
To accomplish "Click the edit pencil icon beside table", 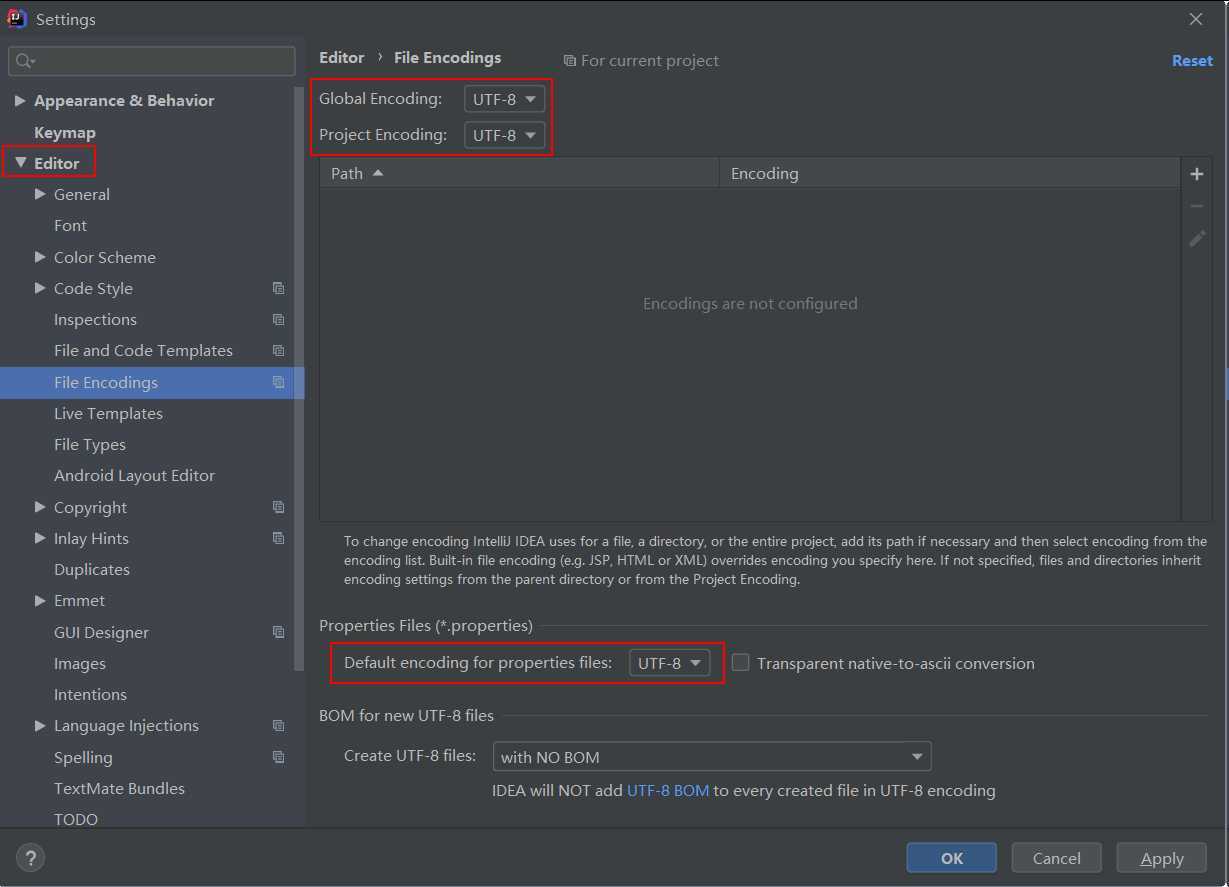I will [1196, 238].
